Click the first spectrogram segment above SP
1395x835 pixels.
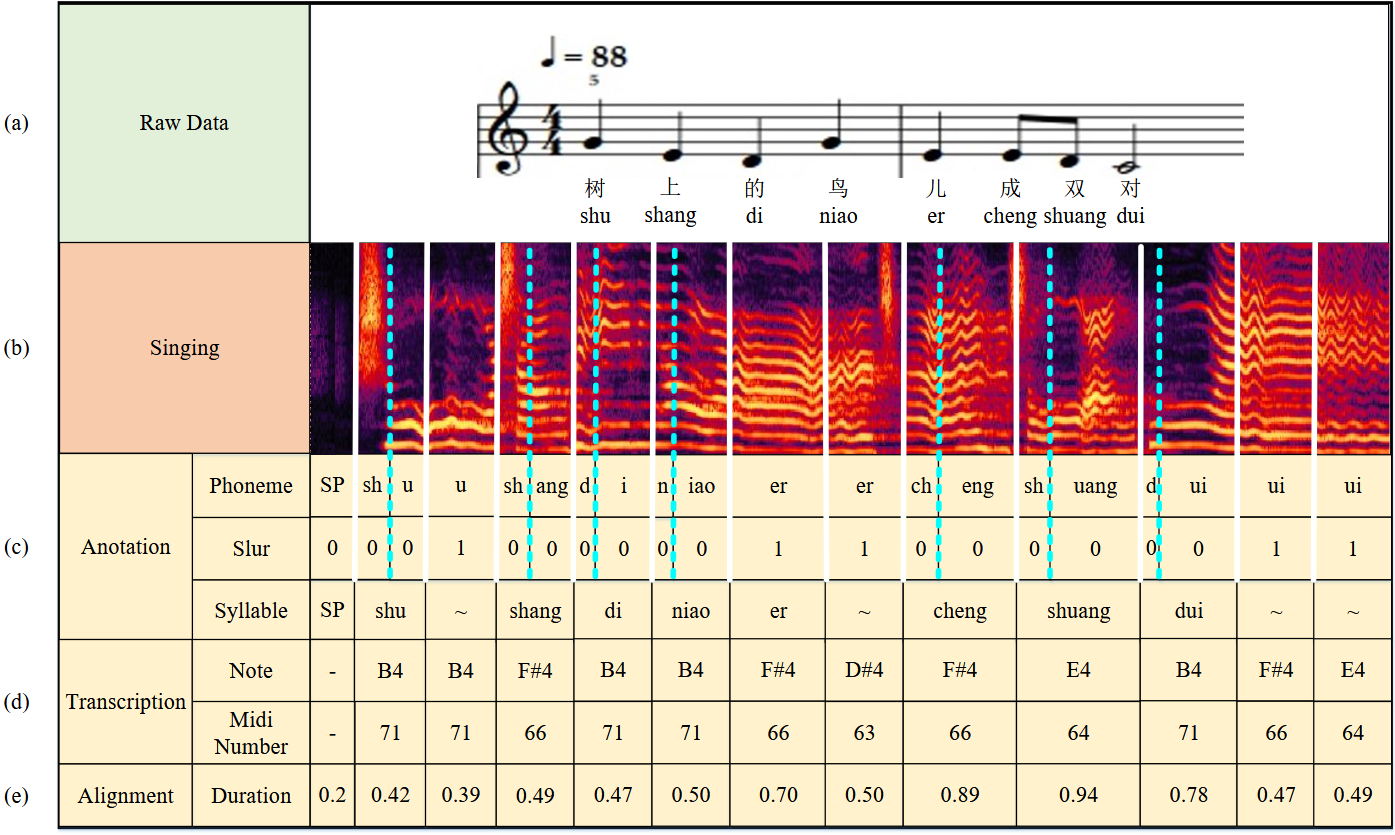(x=331, y=348)
